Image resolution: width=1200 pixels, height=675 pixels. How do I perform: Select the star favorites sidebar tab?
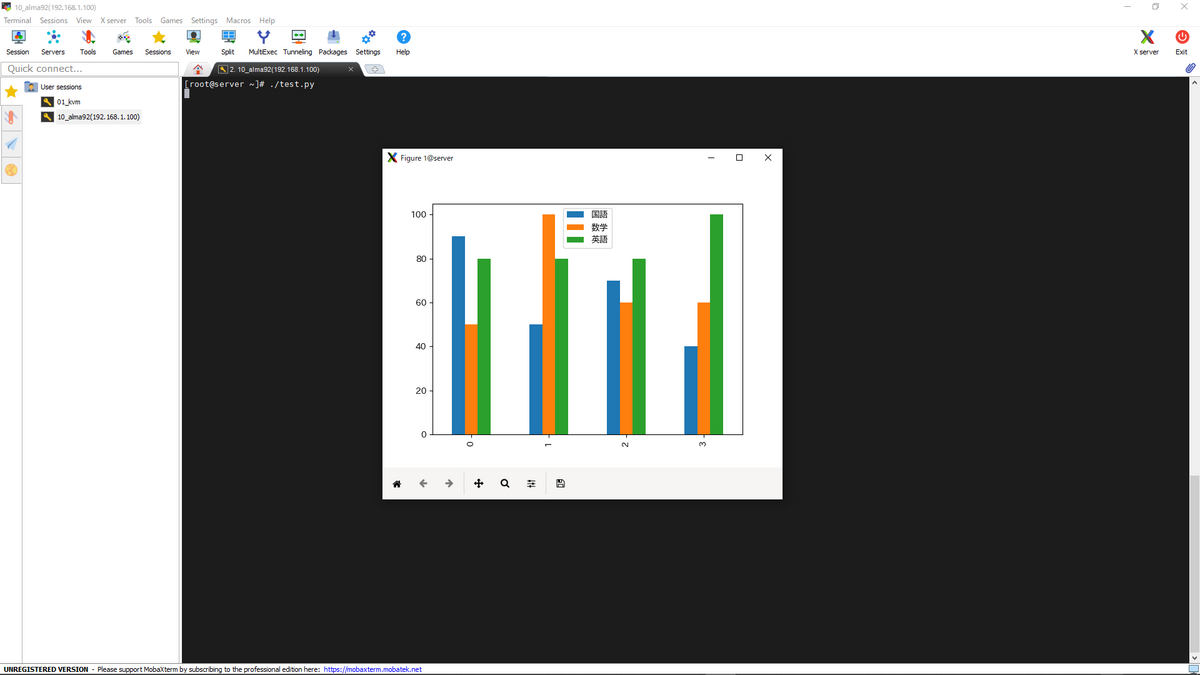pos(11,91)
